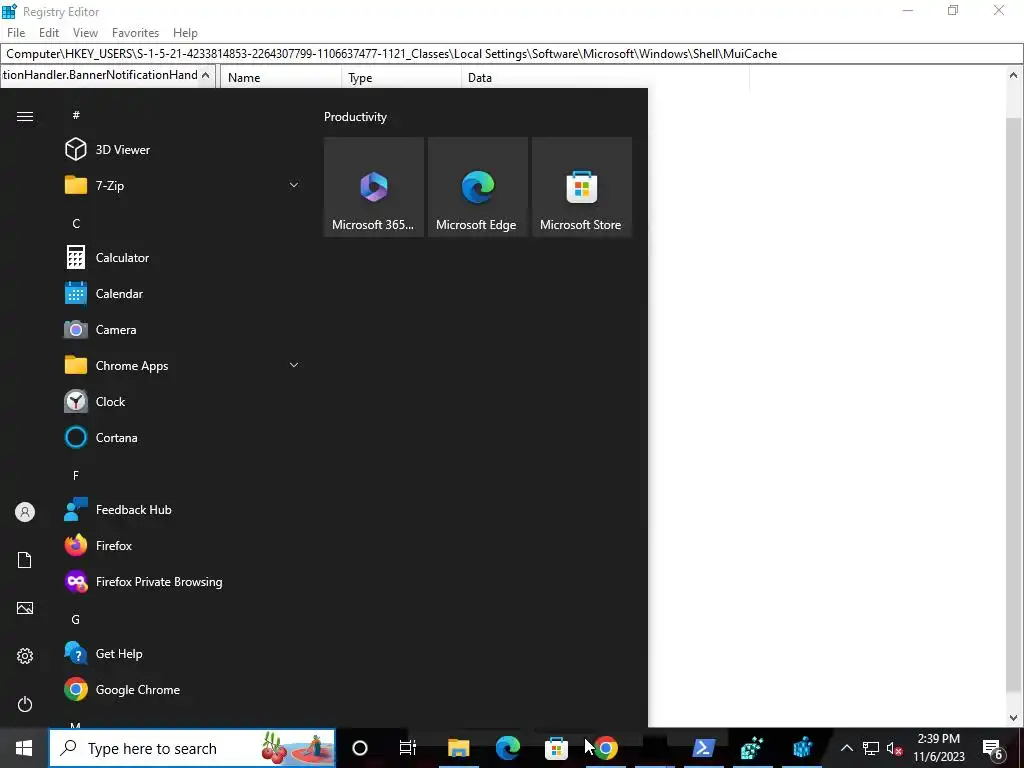Click the values pane scrollbar up arrow

[1014, 75]
